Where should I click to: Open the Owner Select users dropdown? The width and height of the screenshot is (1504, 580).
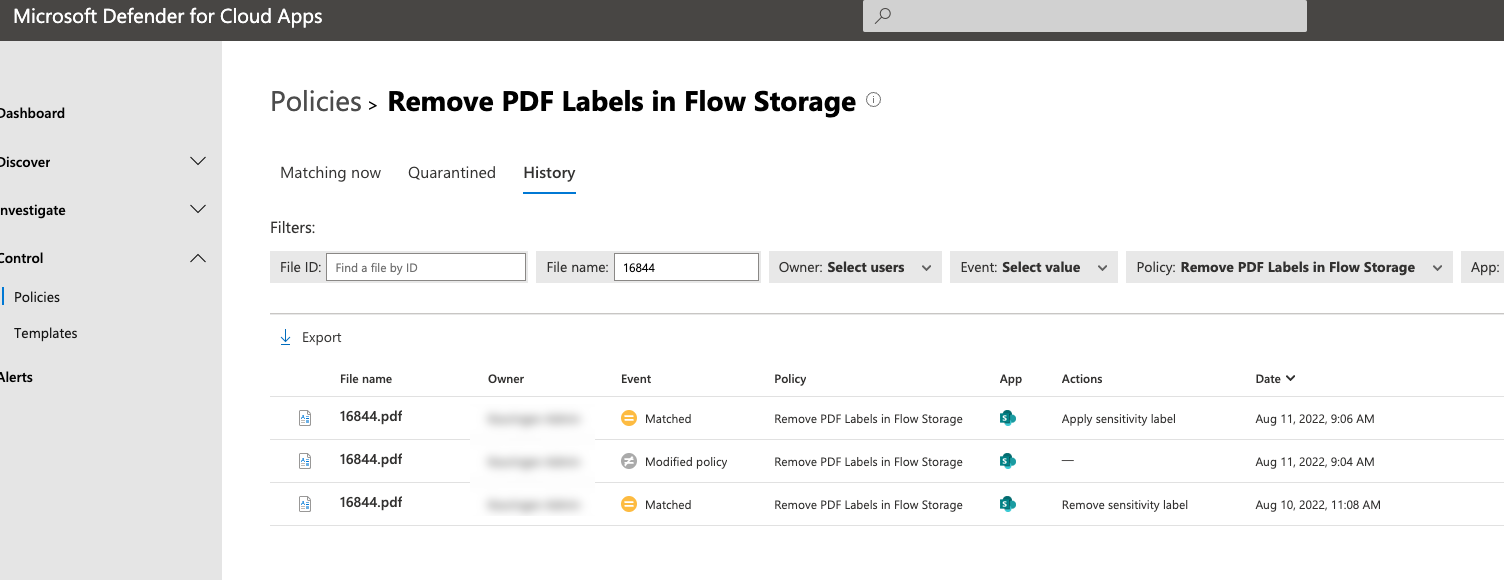pos(855,267)
